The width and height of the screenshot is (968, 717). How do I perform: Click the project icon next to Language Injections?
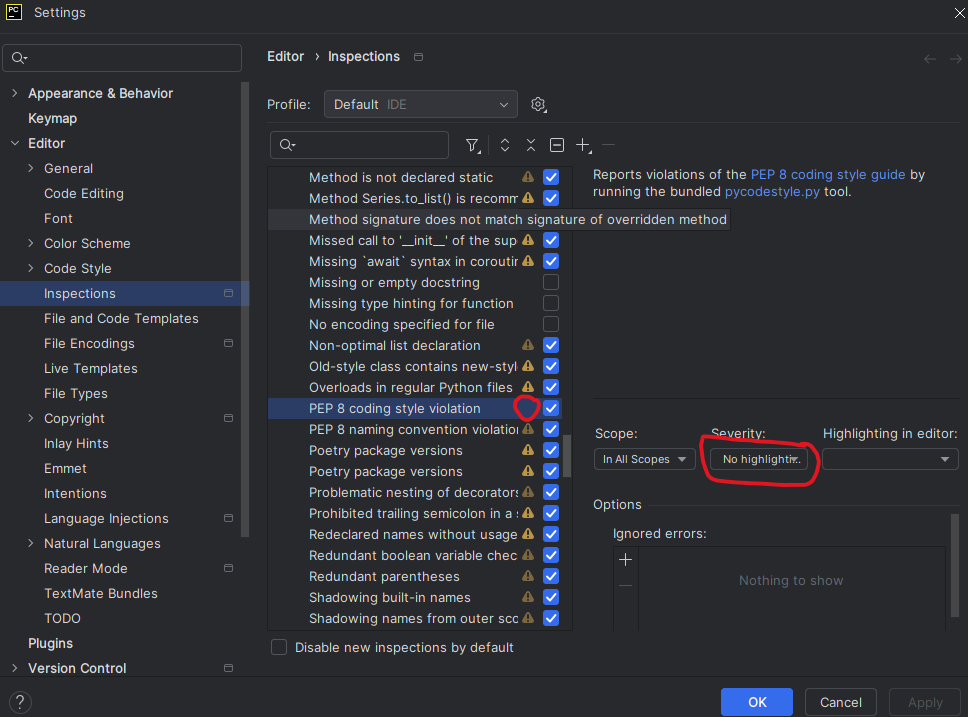coord(228,518)
